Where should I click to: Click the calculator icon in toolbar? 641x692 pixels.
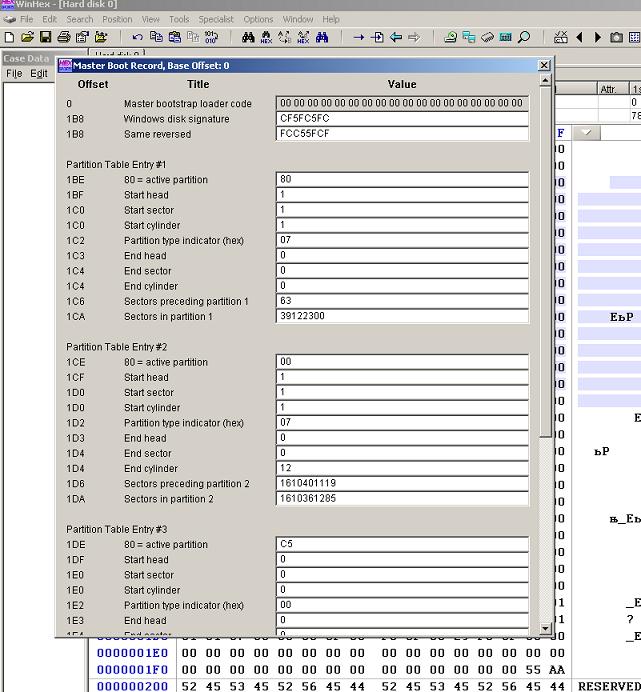pos(506,38)
